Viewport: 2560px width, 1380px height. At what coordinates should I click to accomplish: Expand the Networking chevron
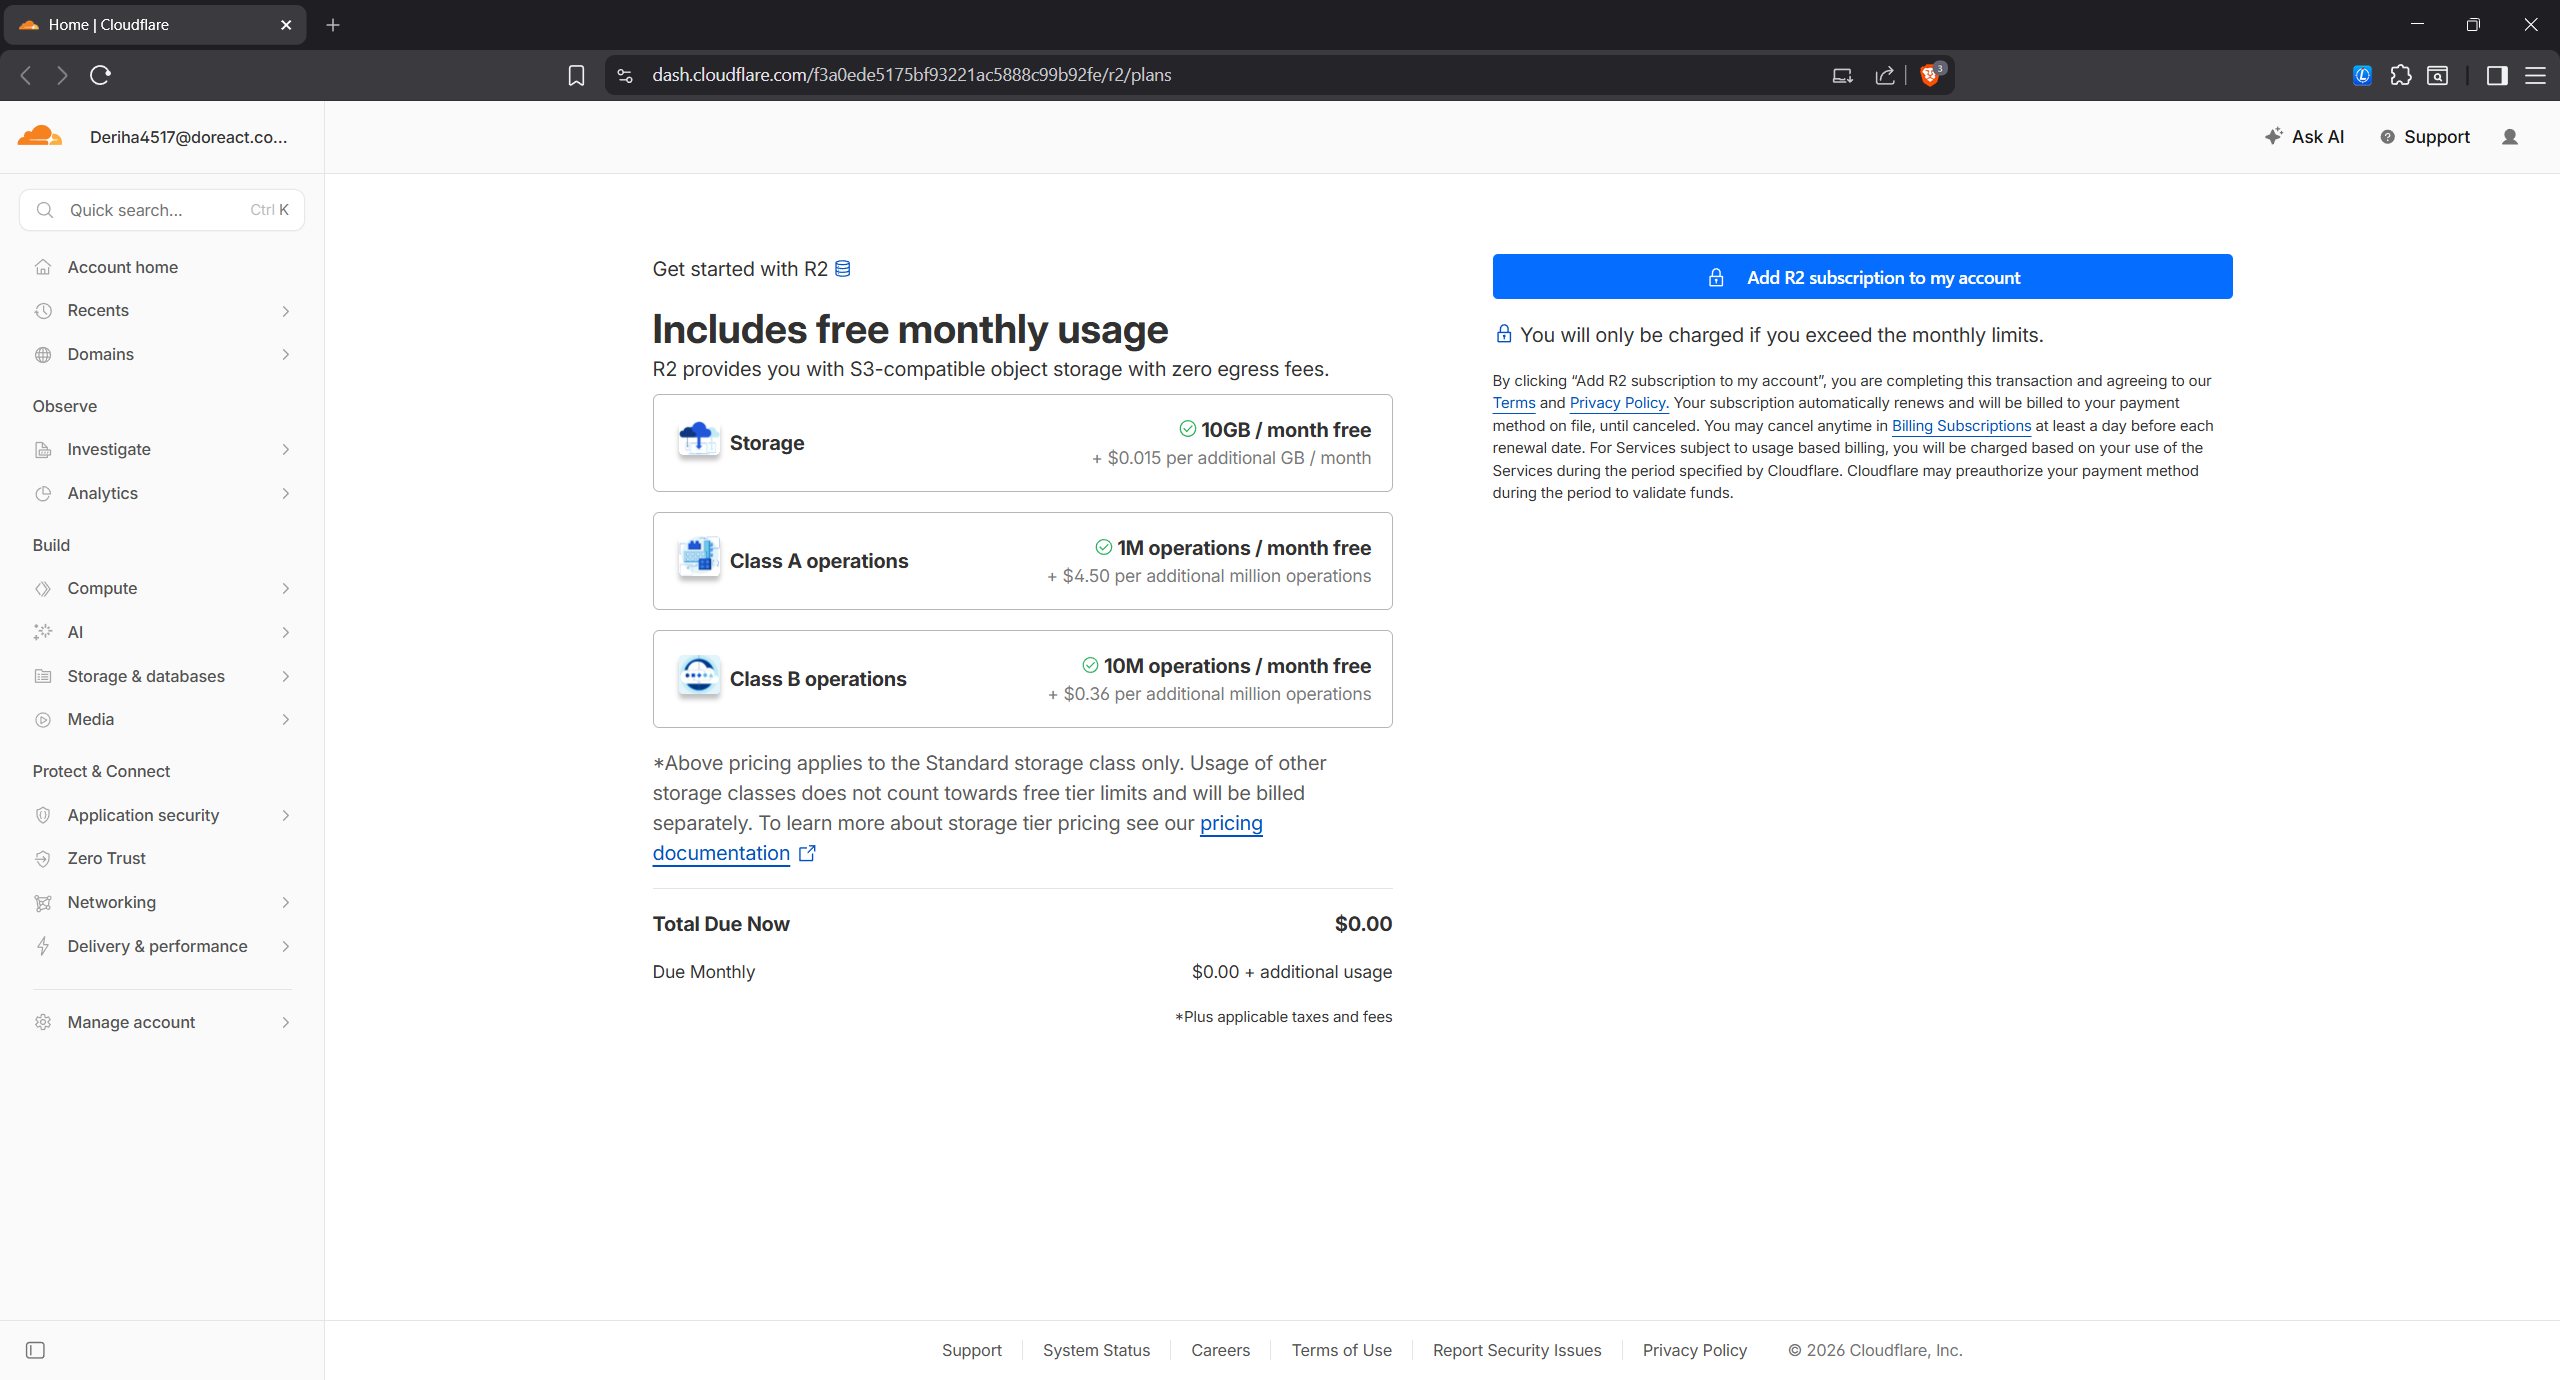click(286, 903)
